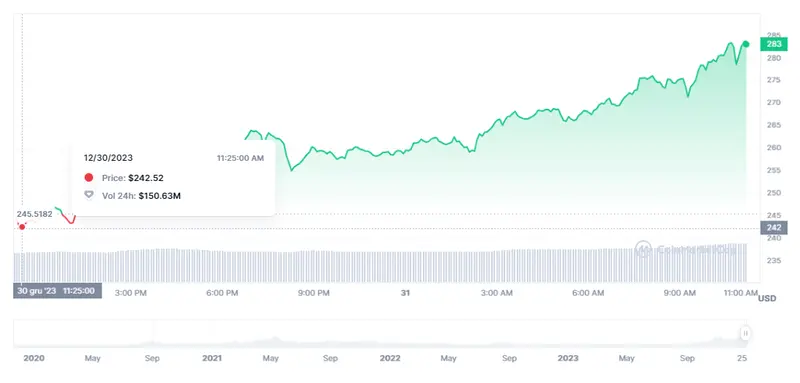Click the red start price dot marker
Screen dimensions: 800x383
tap(22, 226)
